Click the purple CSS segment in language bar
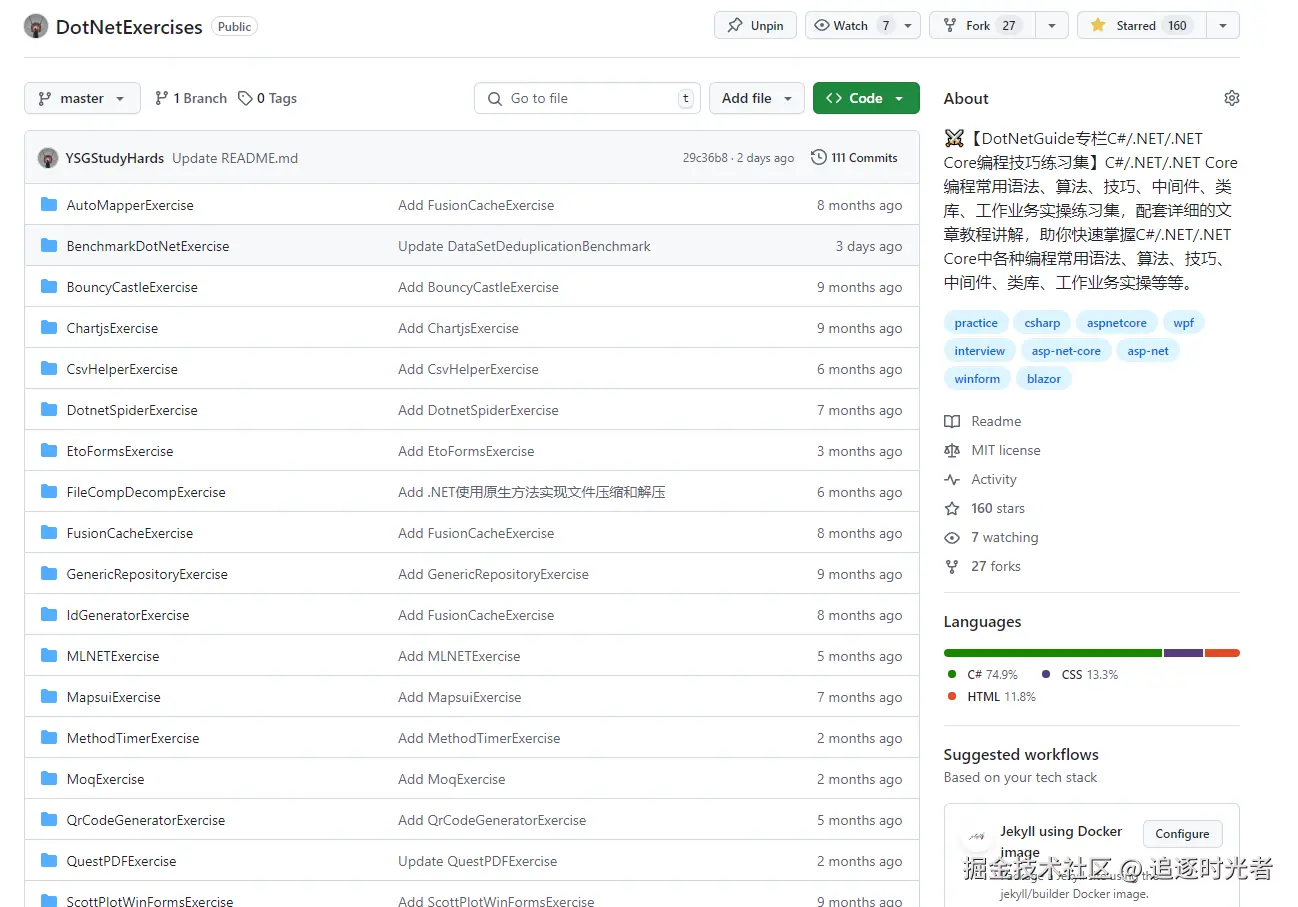The image size is (1298, 907). point(1183,653)
